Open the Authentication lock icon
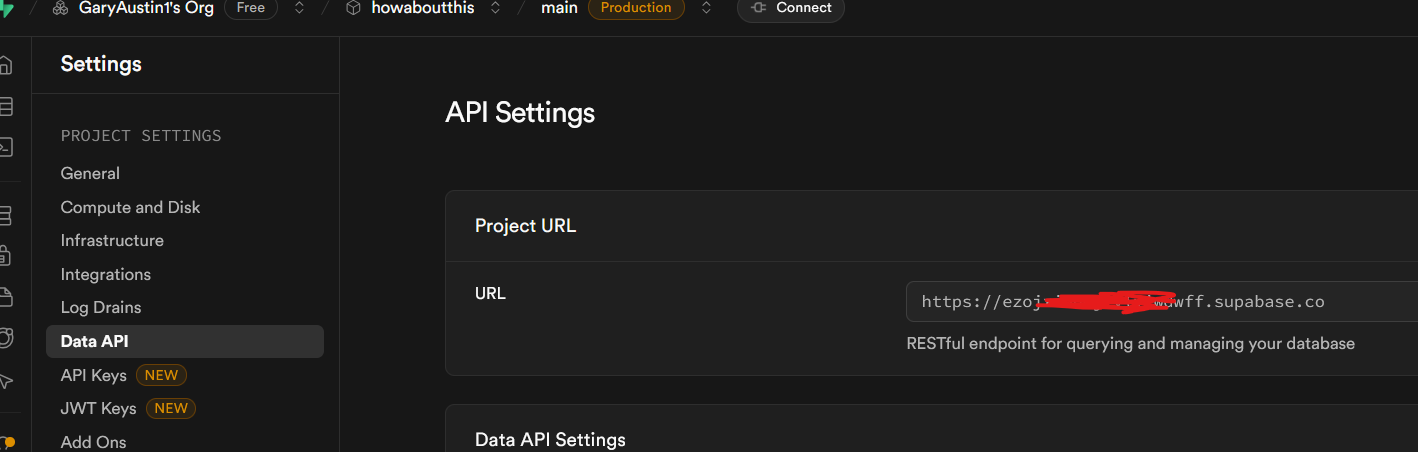 point(5,255)
